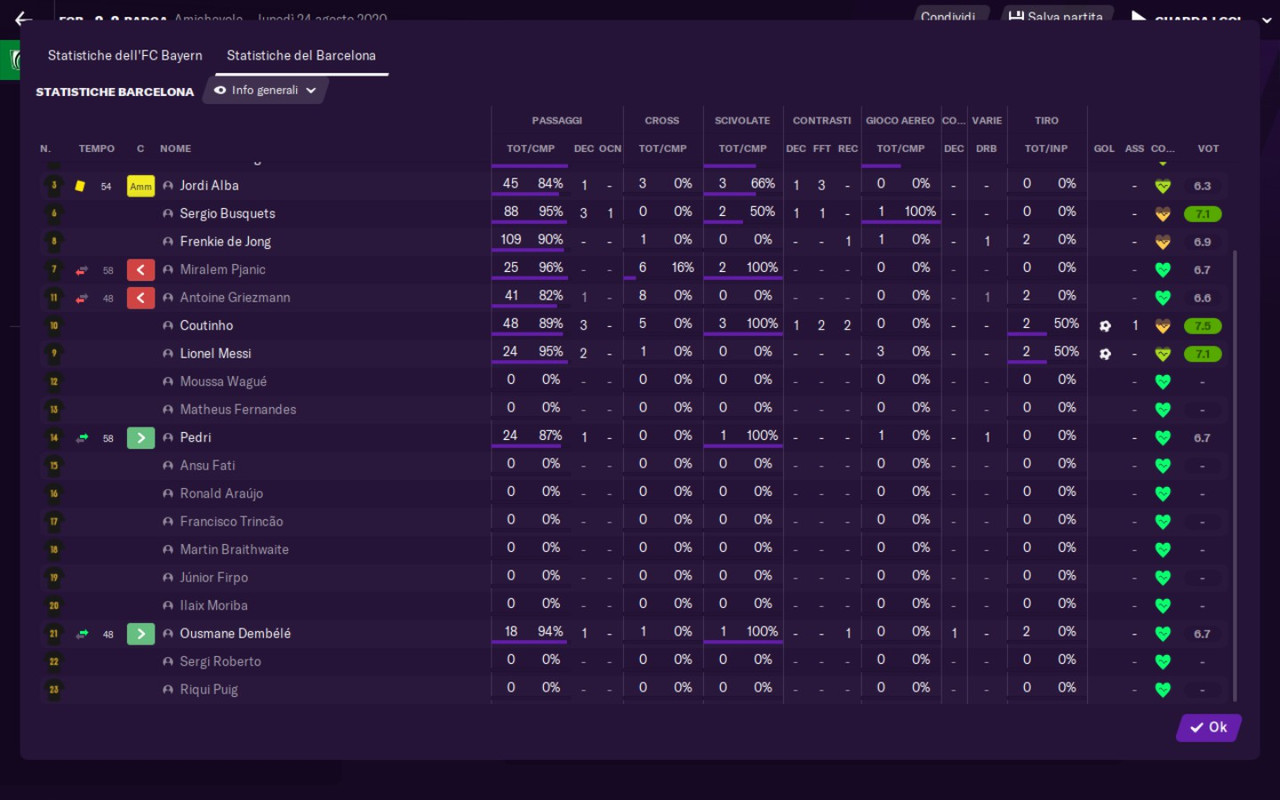Click the vertical scrollbar of player list
This screenshot has width=1280, height=800.
[x=1235, y=475]
